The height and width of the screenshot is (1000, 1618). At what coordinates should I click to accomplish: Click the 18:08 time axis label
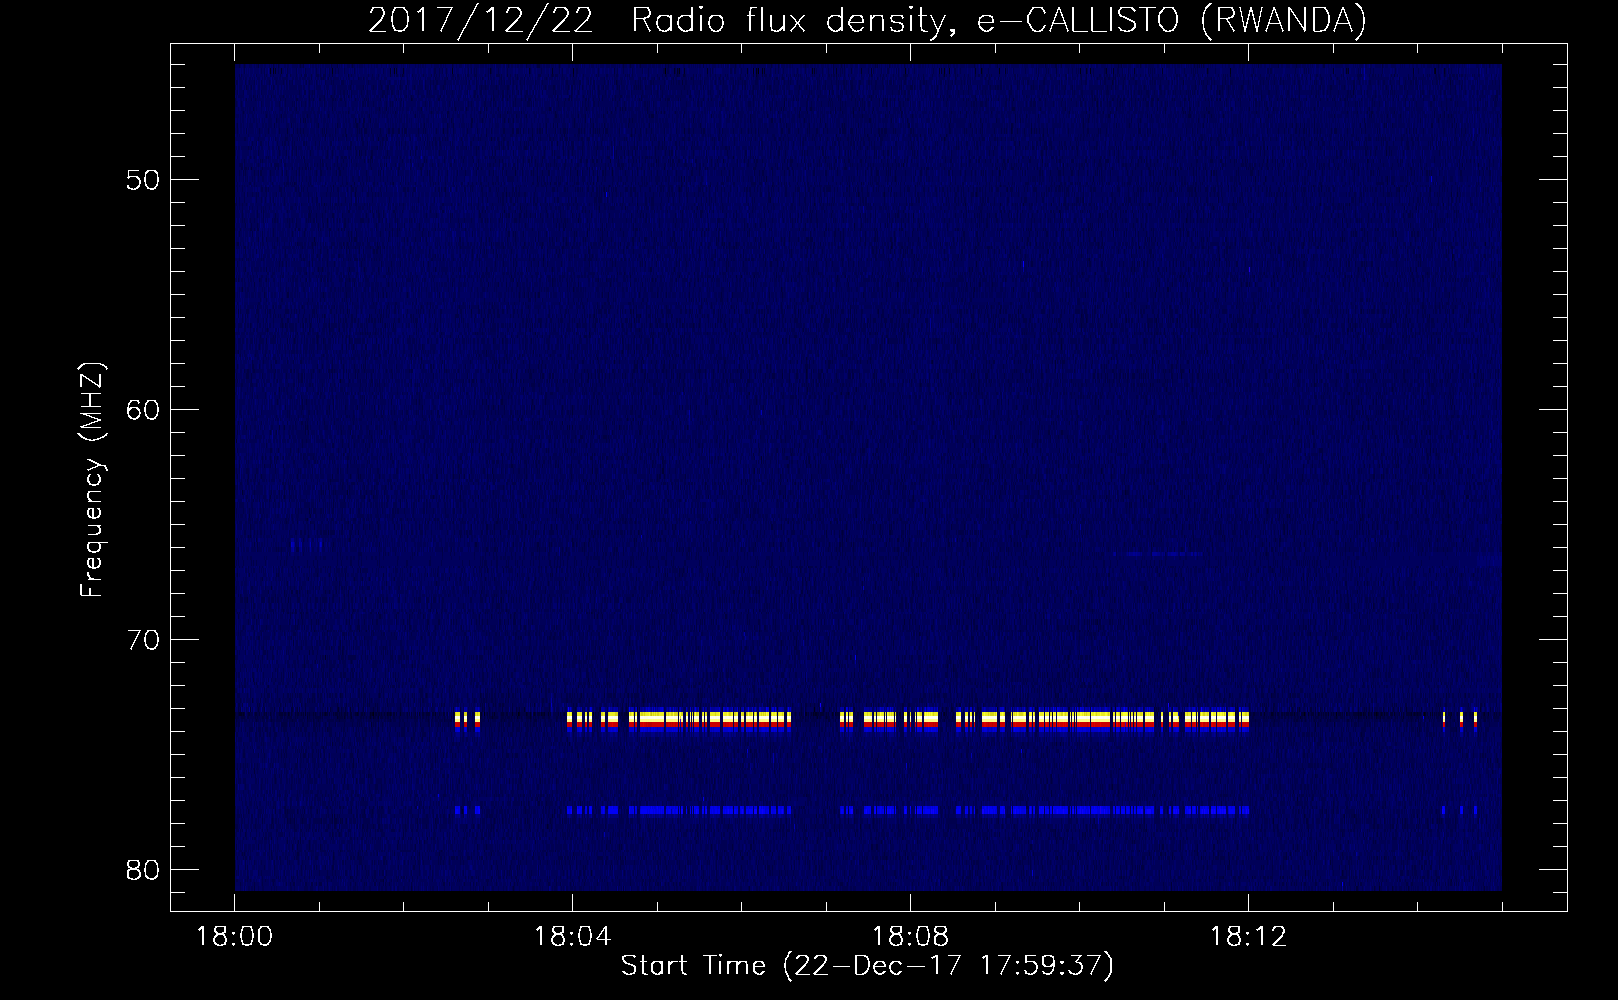point(910,937)
